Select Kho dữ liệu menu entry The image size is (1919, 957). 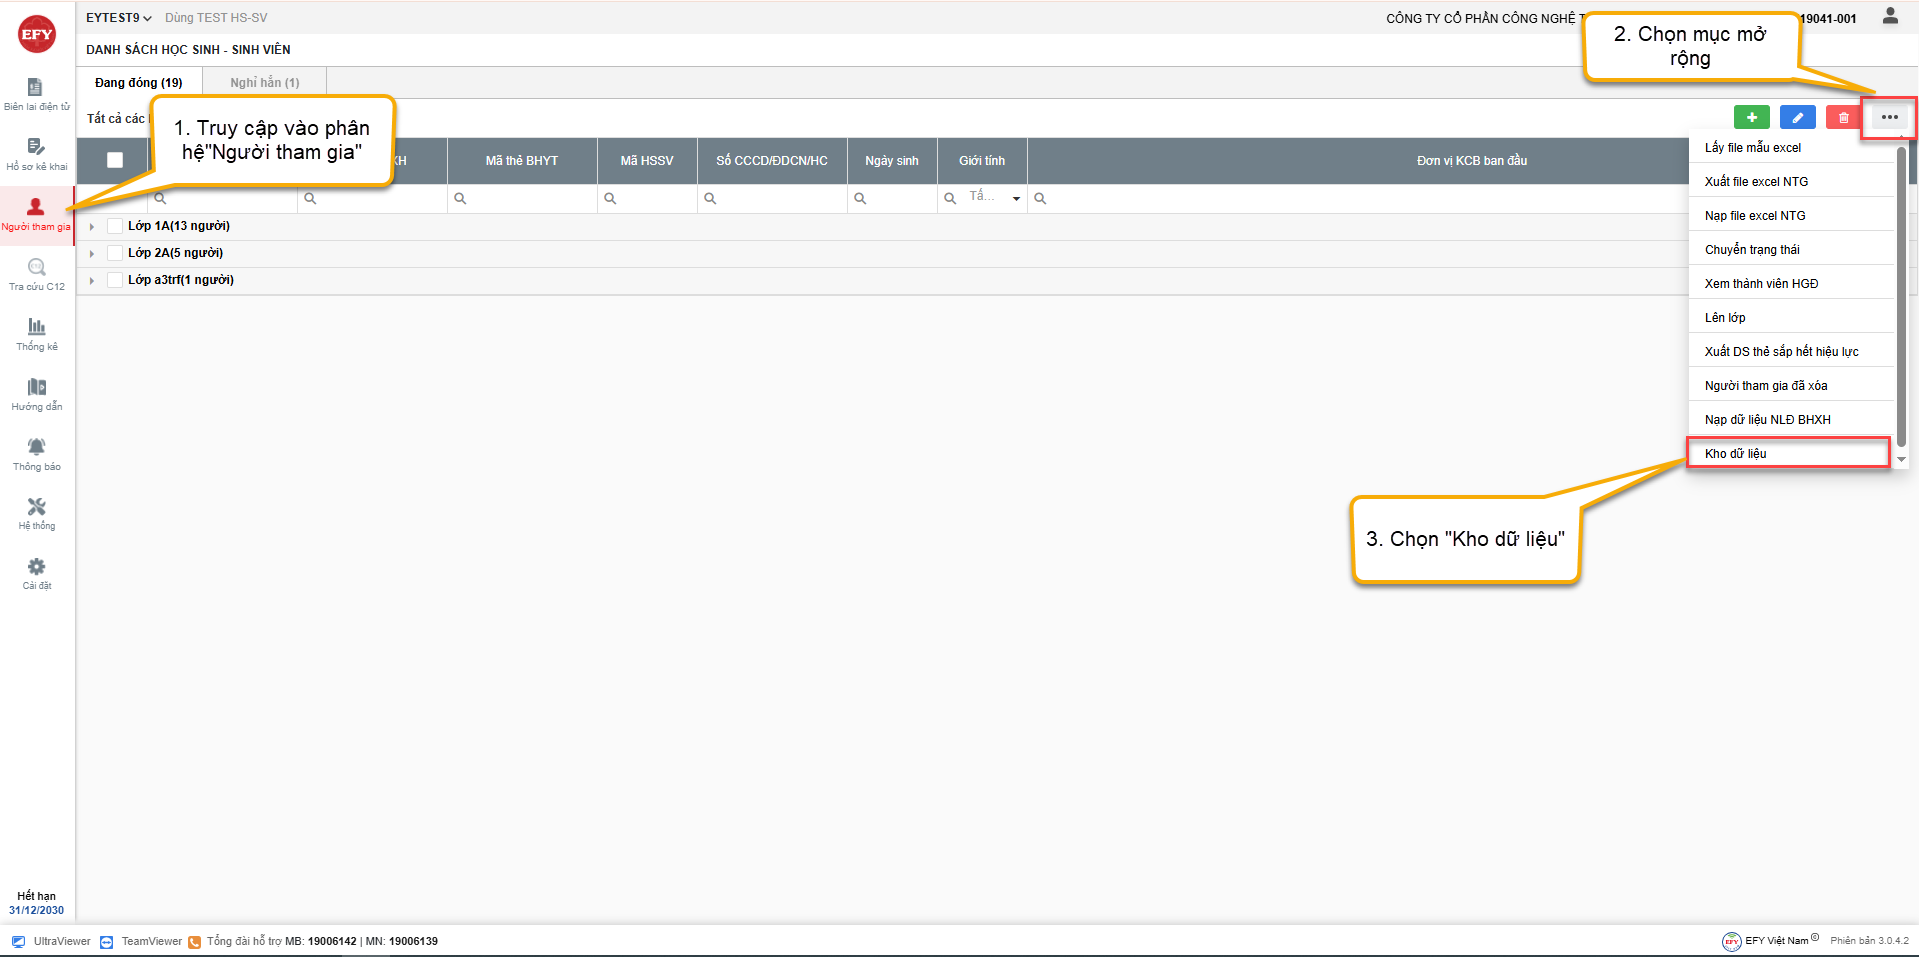click(1788, 453)
